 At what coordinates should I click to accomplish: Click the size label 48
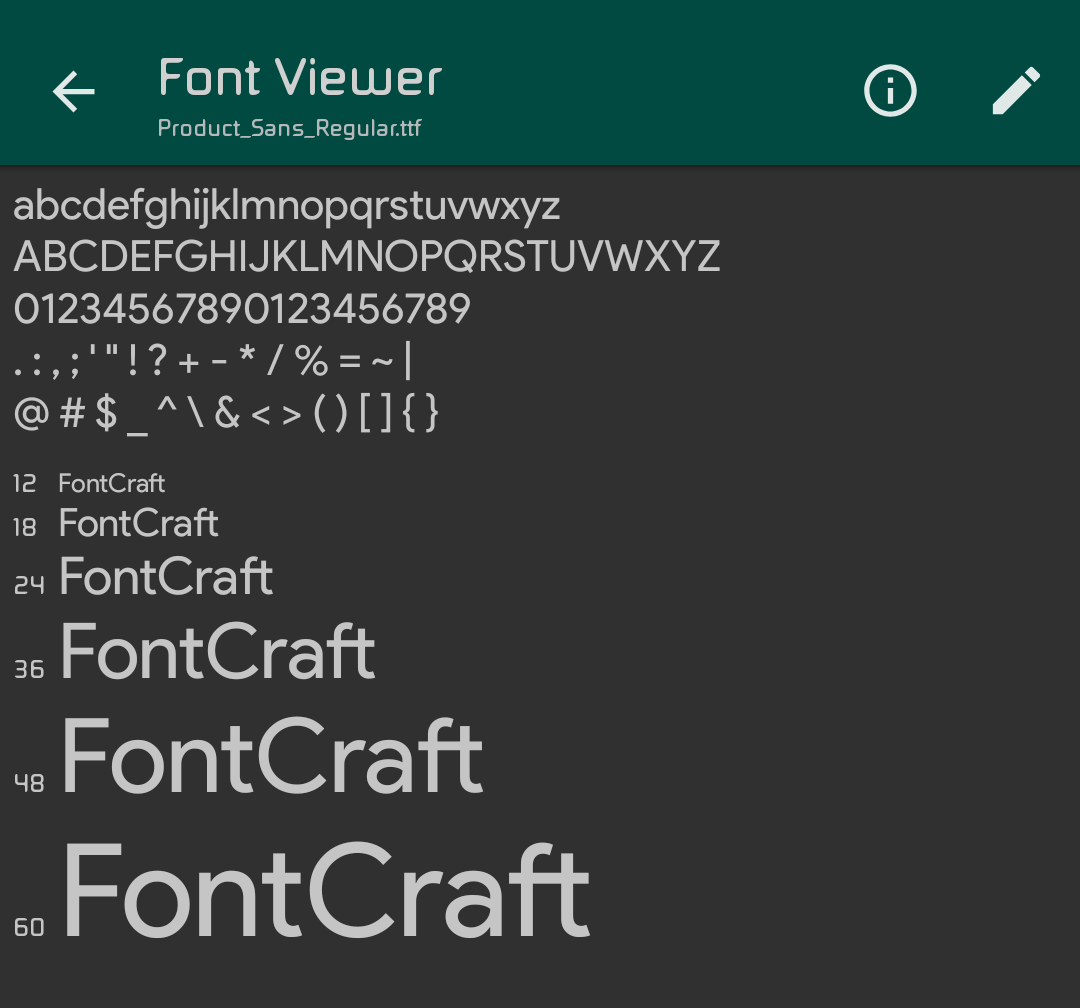pyautogui.click(x=29, y=783)
